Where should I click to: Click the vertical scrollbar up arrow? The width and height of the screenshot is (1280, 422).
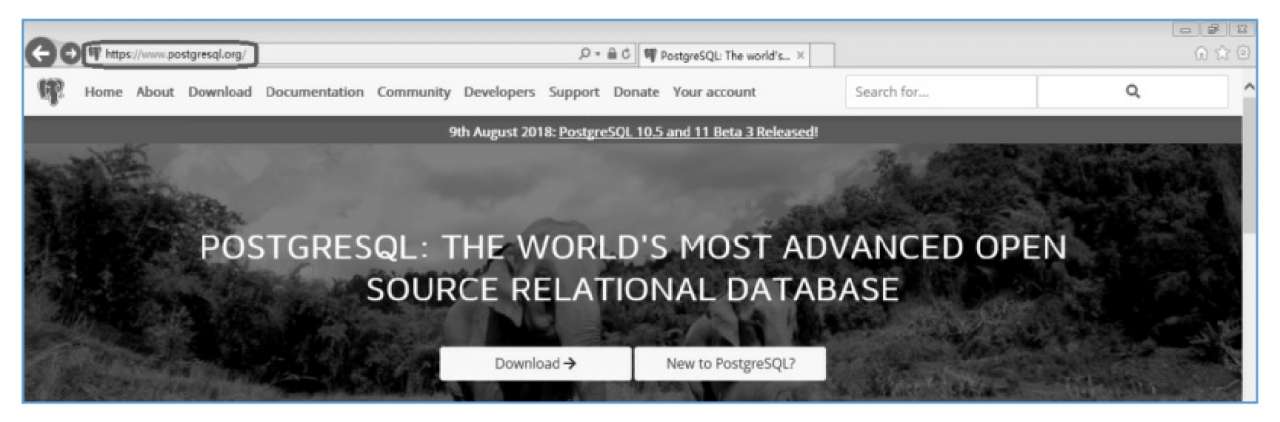click(x=1248, y=88)
